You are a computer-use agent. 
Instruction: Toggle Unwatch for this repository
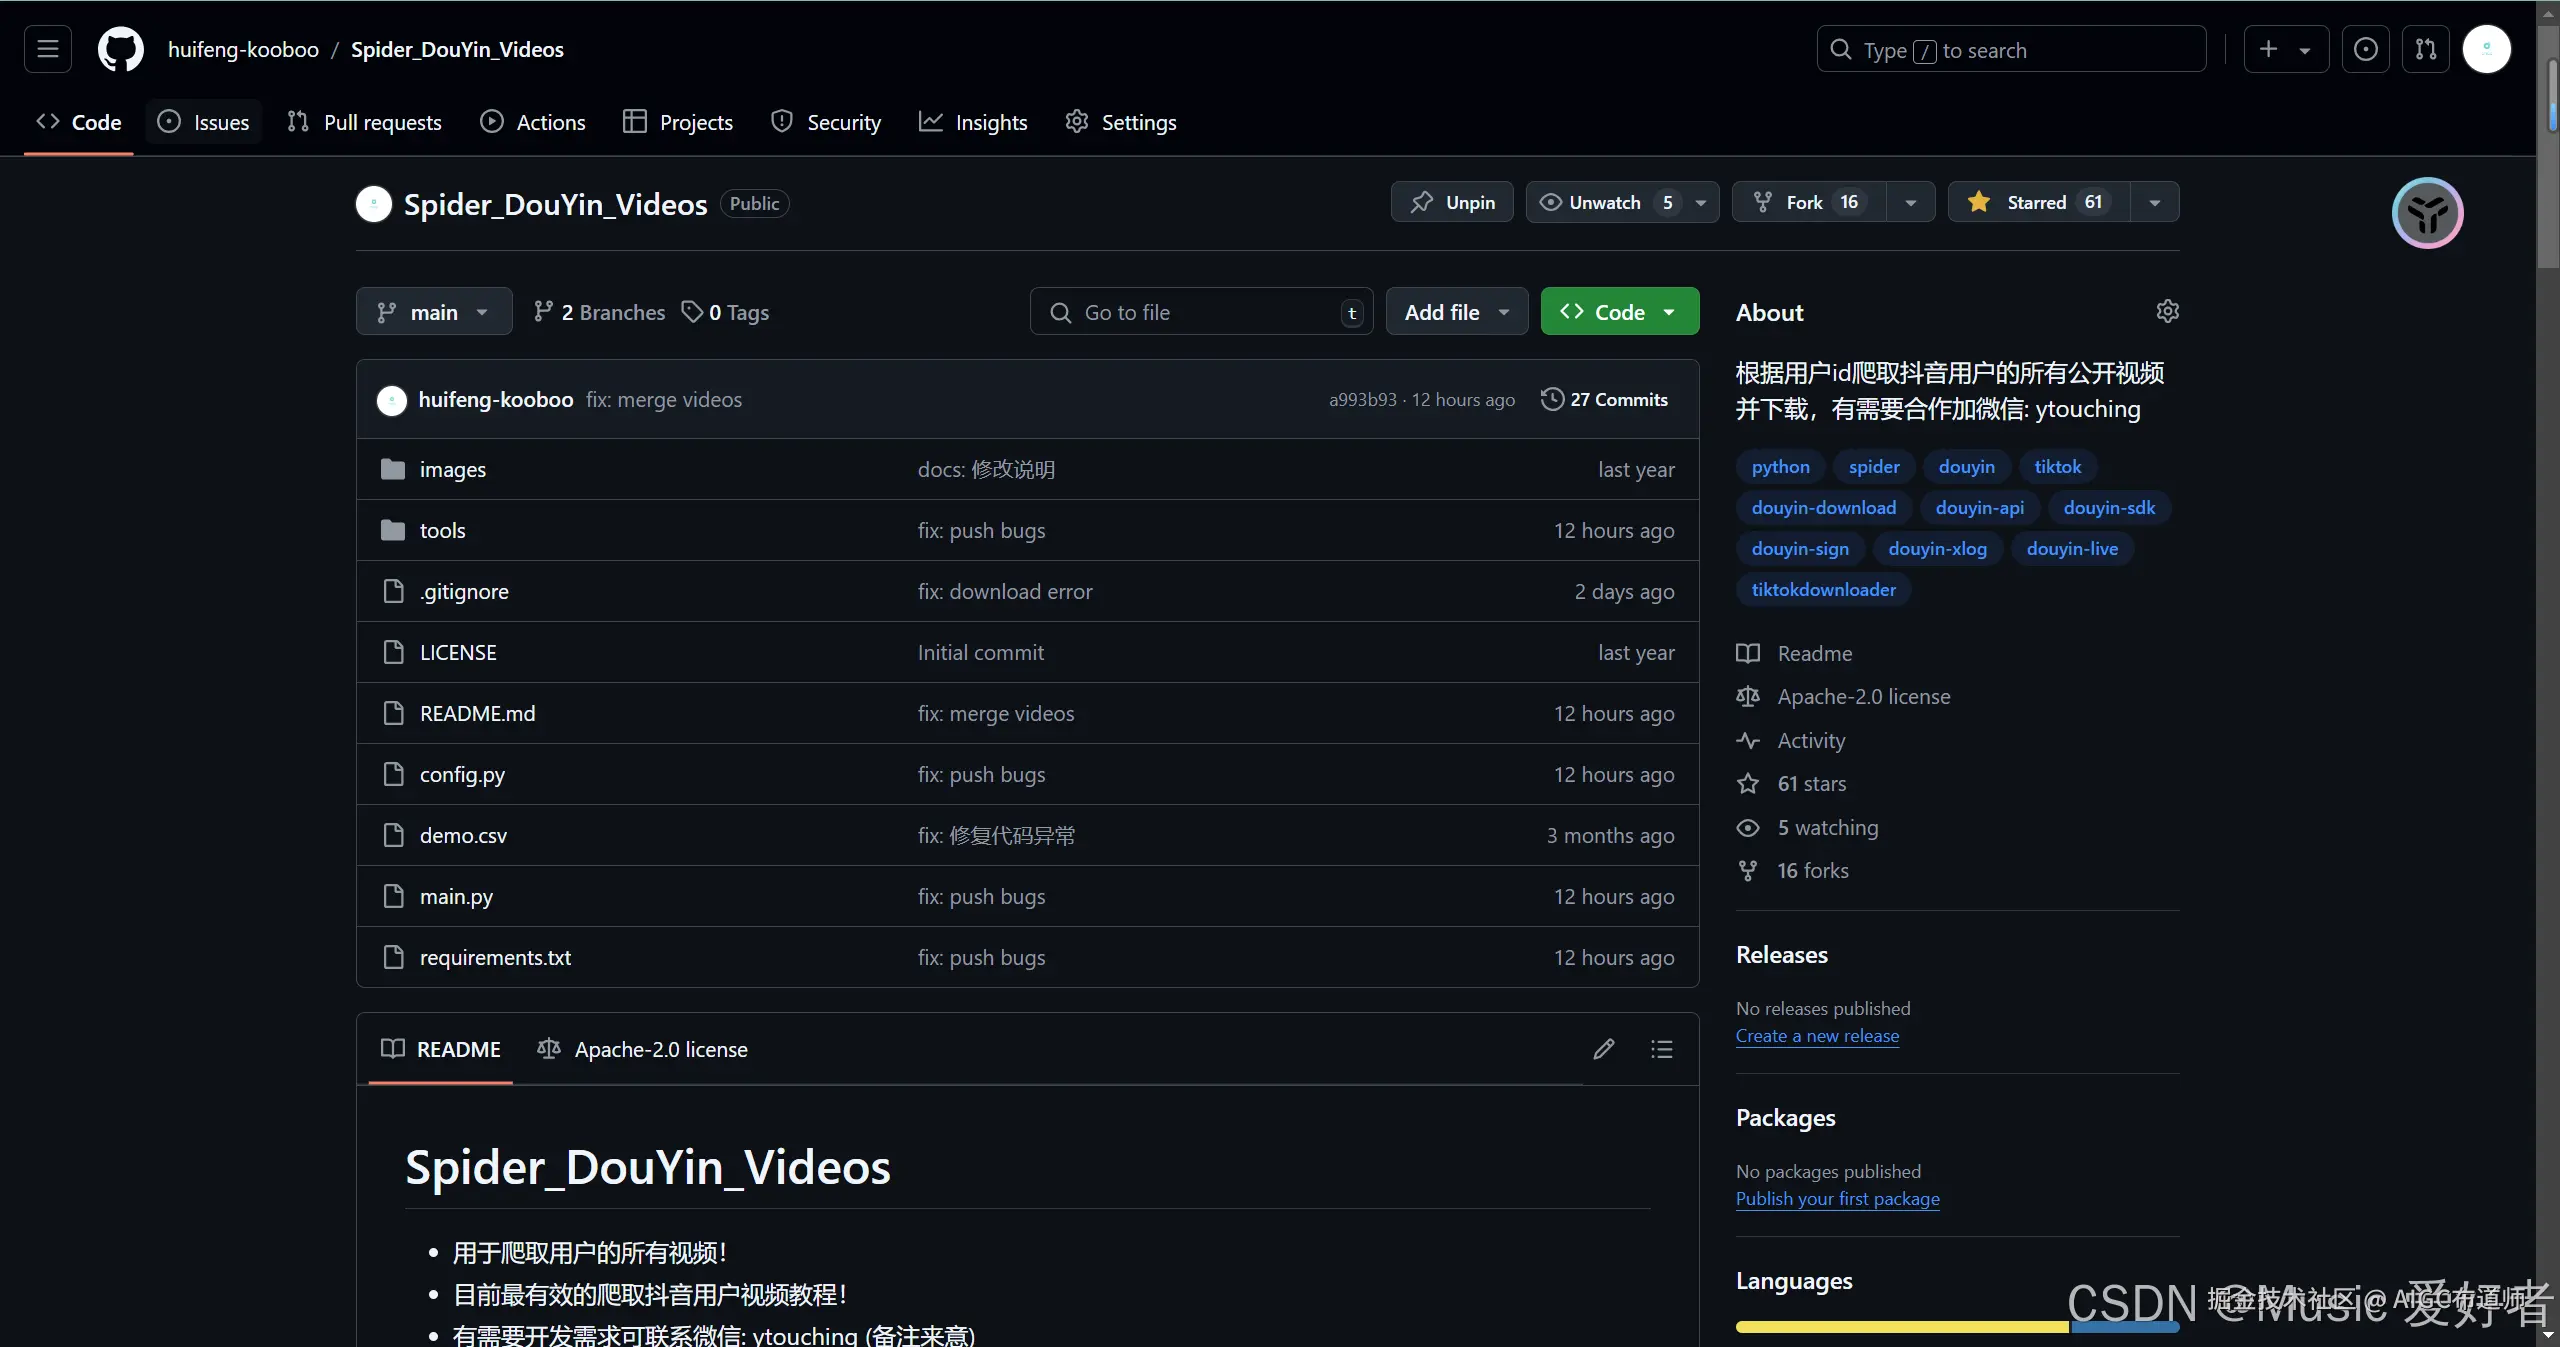(1604, 202)
